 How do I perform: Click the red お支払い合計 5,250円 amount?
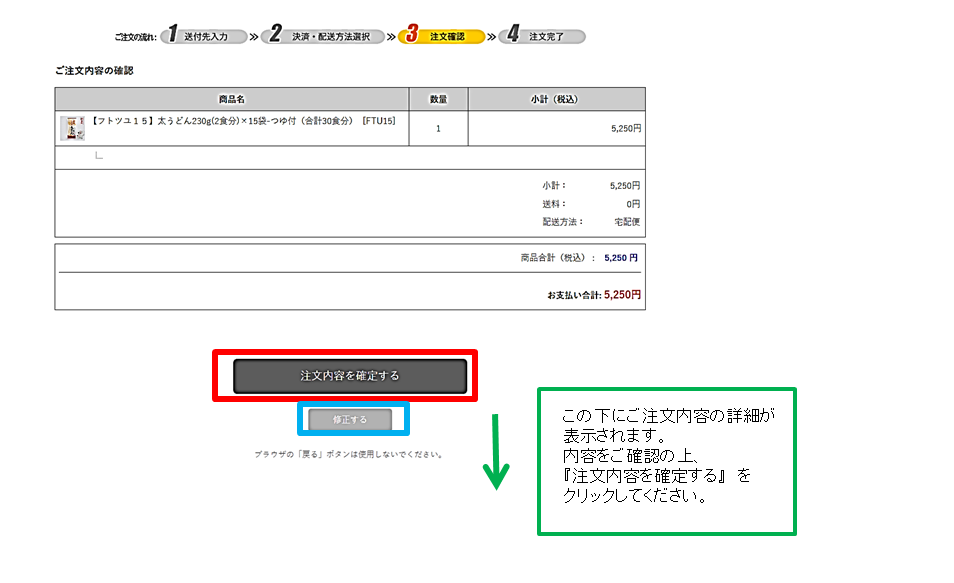pos(622,295)
